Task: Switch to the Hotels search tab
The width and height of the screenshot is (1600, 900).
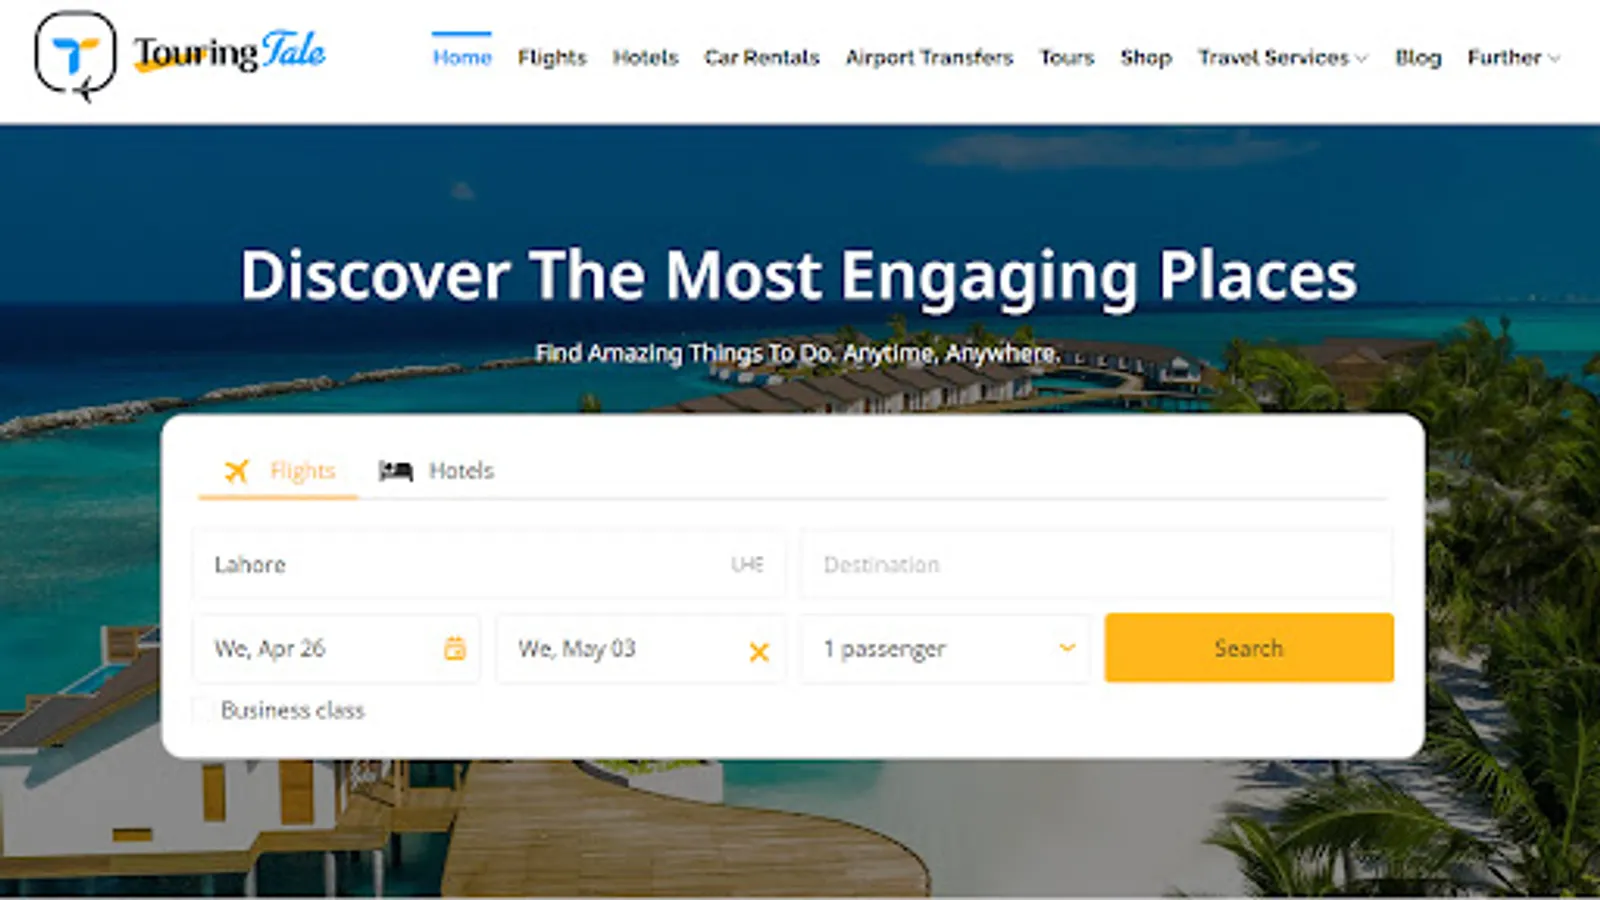Action: (437, 471)
